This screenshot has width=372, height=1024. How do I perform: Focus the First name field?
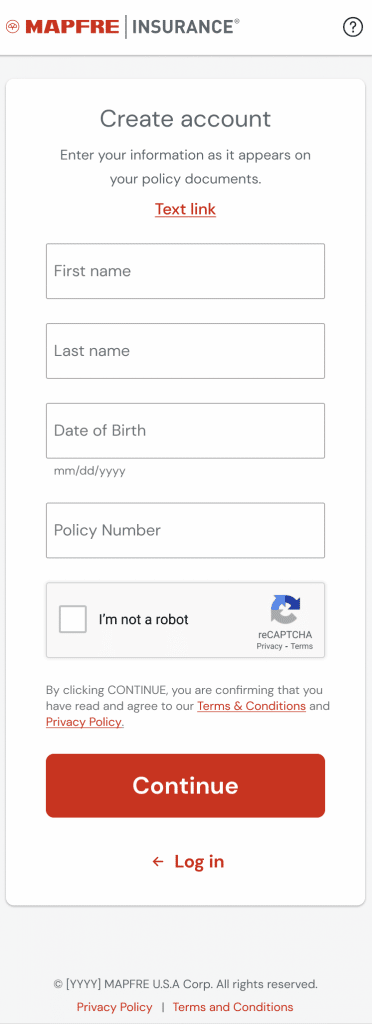(185, 271)
